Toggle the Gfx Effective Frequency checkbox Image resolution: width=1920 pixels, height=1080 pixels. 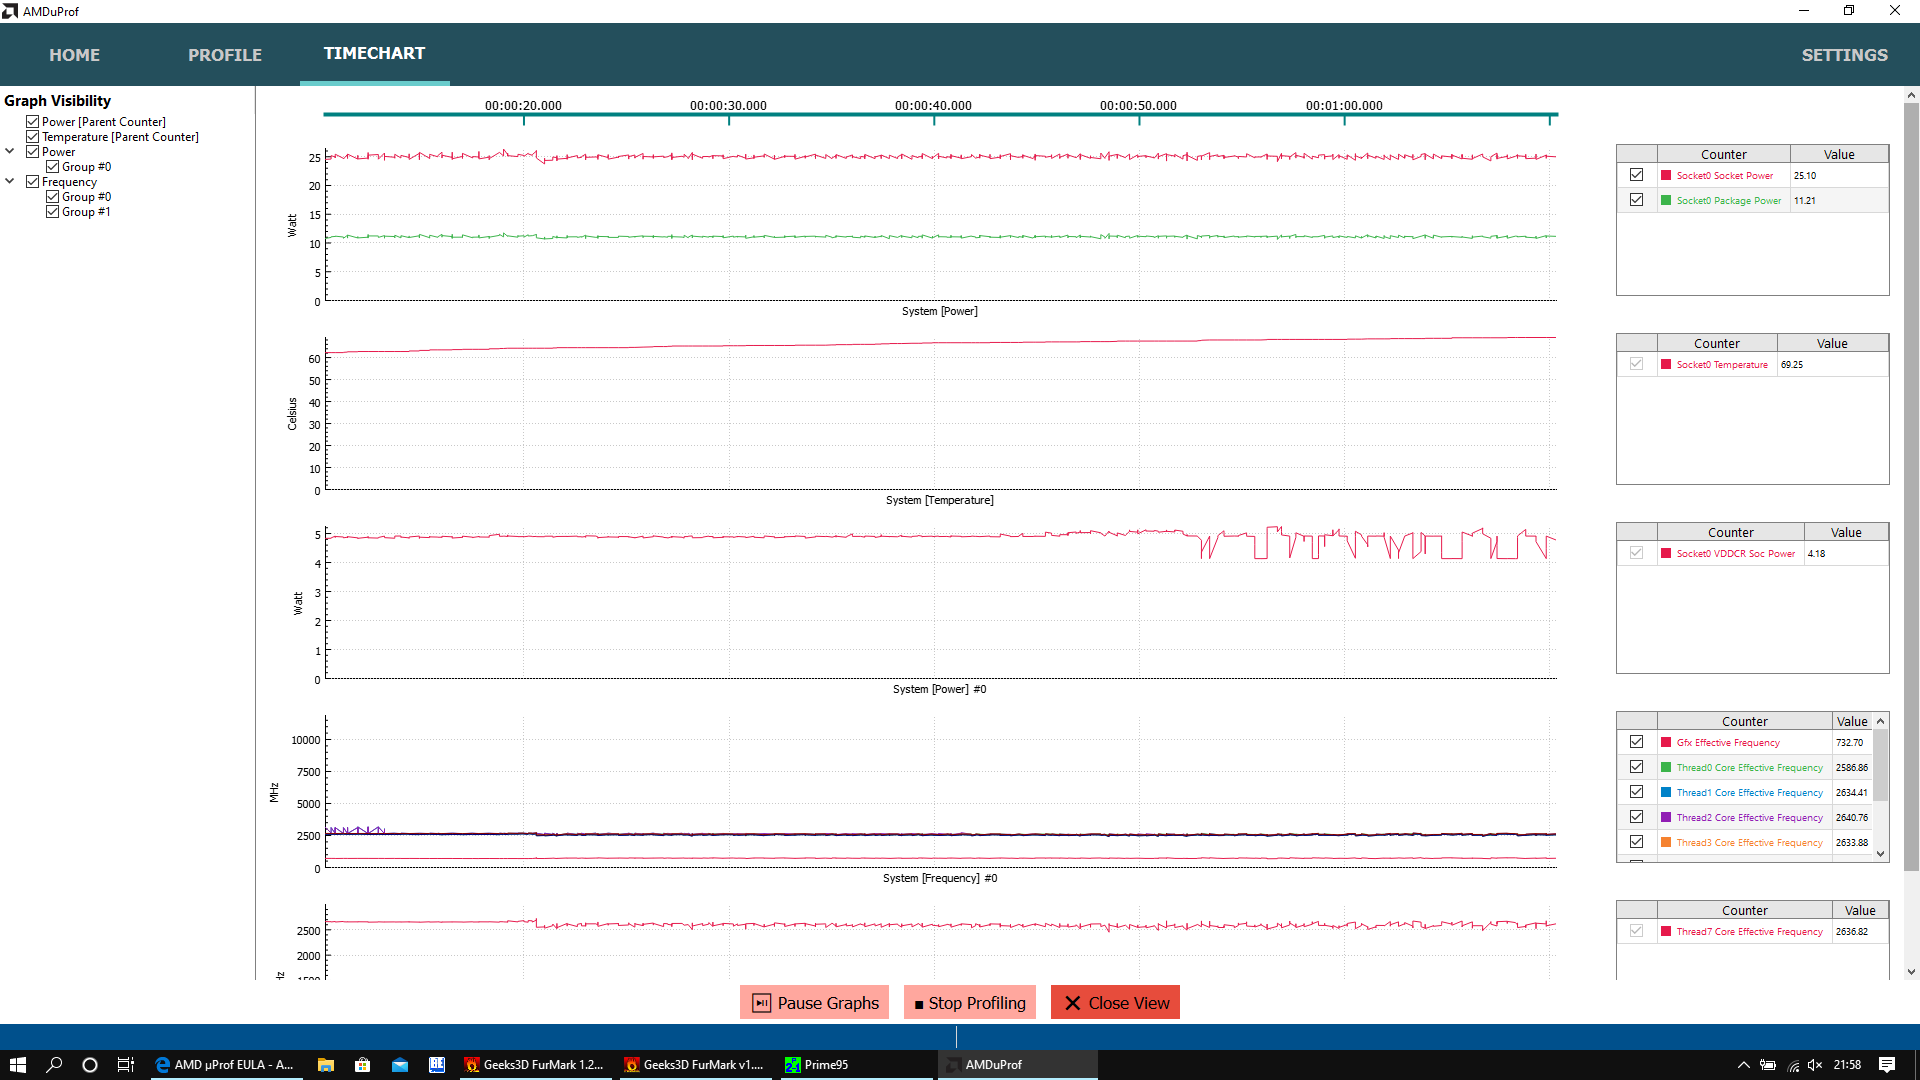[1636, 742]
